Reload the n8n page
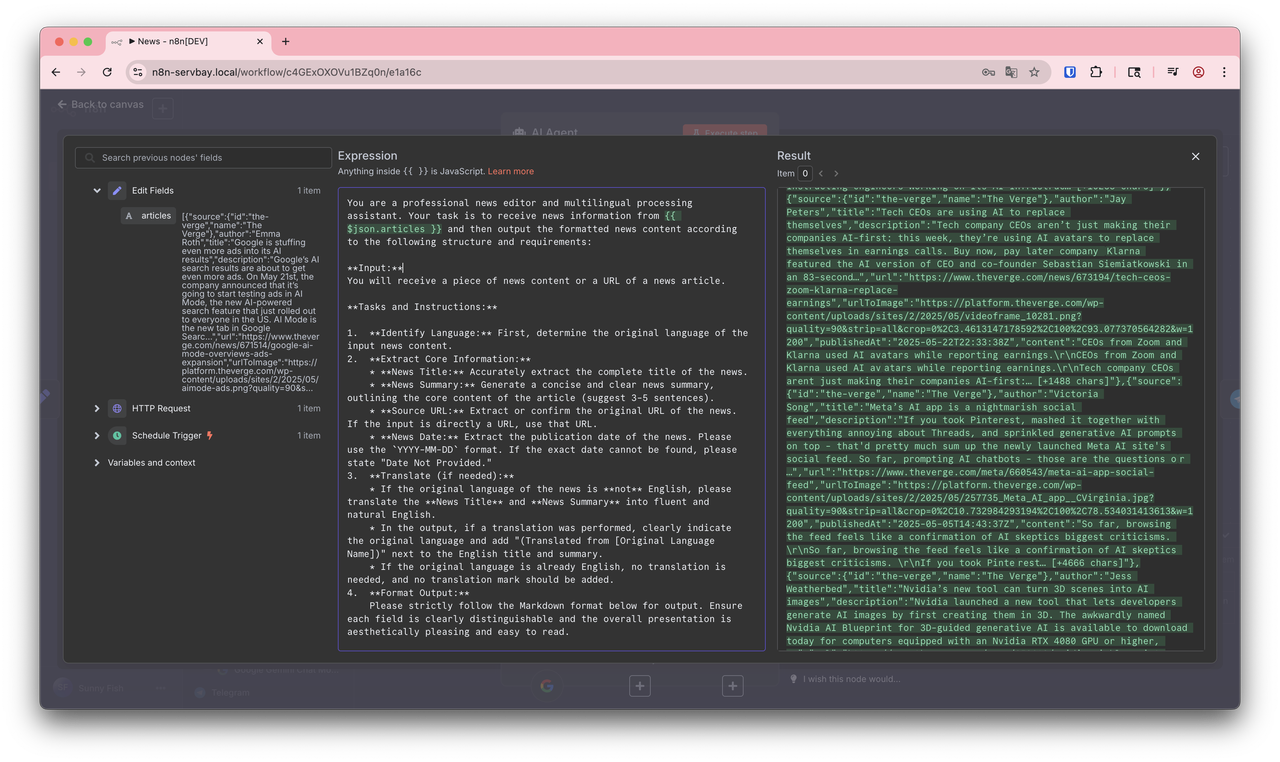 pos(107,72)
